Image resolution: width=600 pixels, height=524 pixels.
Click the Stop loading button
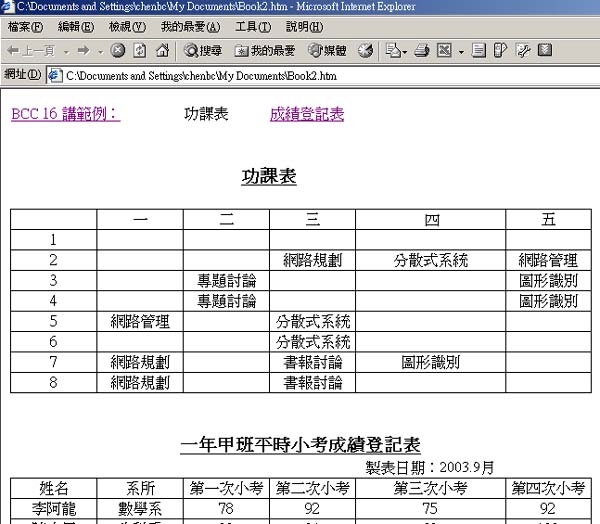[118, 50]
